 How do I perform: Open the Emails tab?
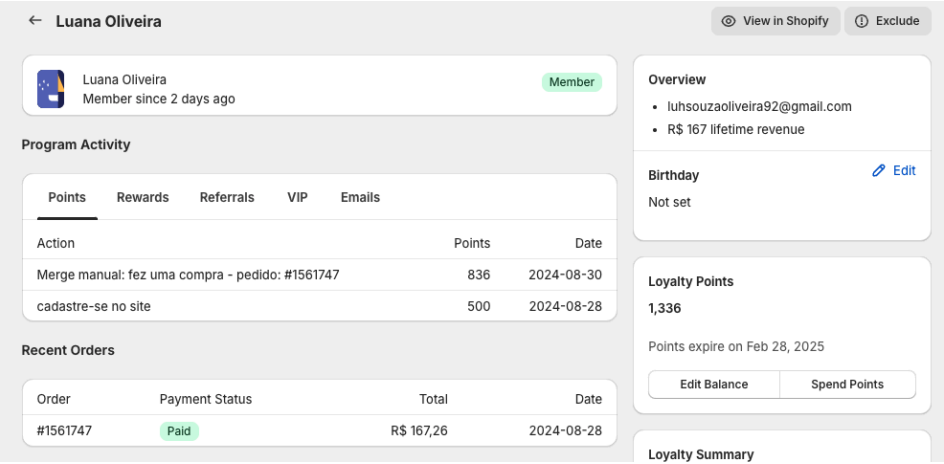click(x=360, y=197)
